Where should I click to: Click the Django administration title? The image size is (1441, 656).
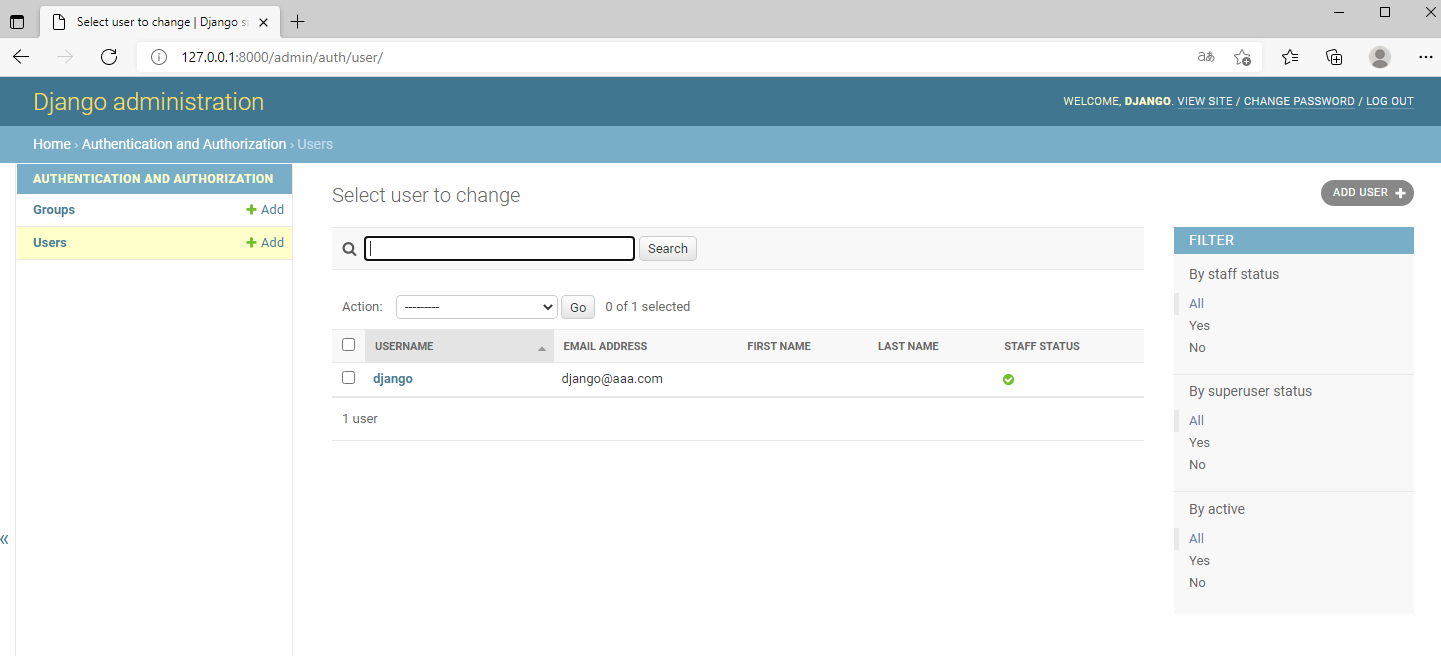(x=149, y=102)
